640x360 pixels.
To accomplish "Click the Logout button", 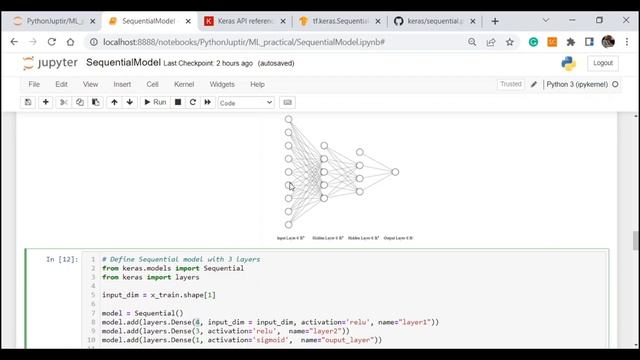I will tap(603, 63).
